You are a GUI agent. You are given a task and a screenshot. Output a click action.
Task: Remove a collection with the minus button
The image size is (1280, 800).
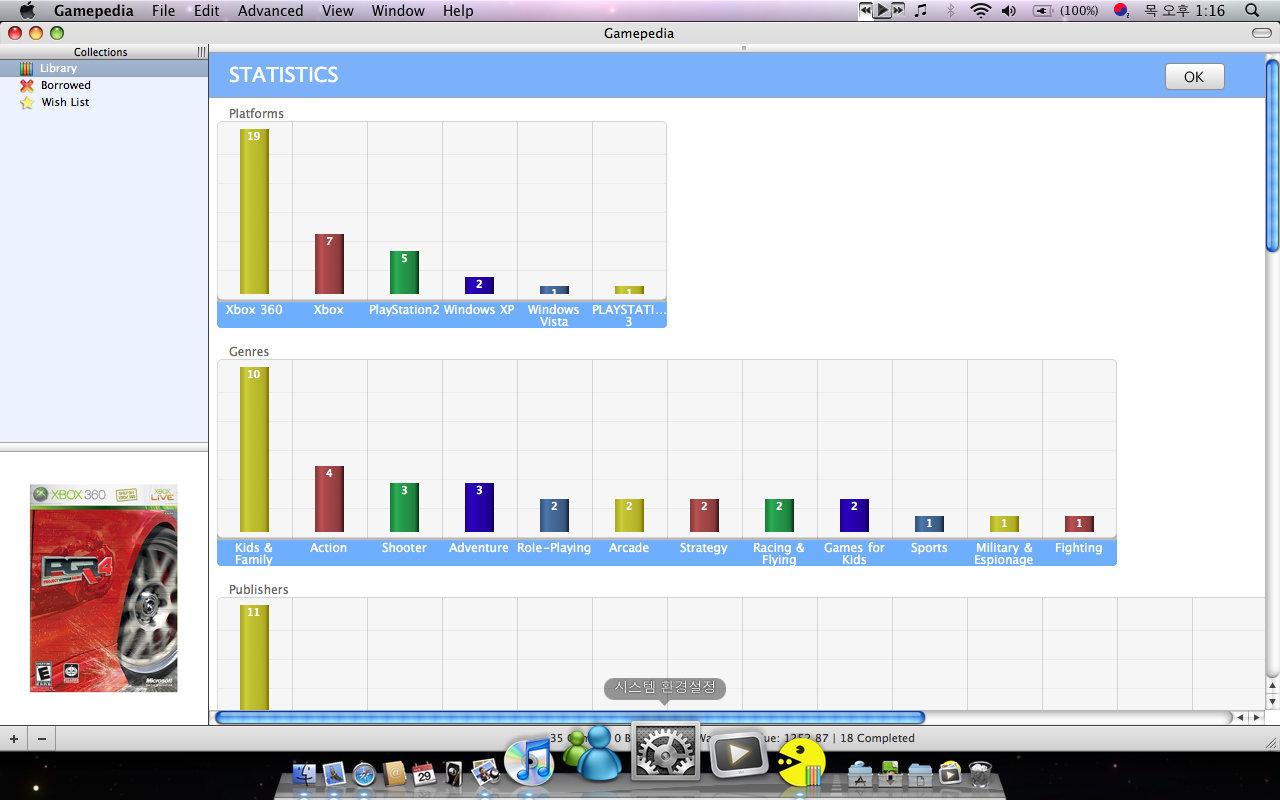(42, 739)
